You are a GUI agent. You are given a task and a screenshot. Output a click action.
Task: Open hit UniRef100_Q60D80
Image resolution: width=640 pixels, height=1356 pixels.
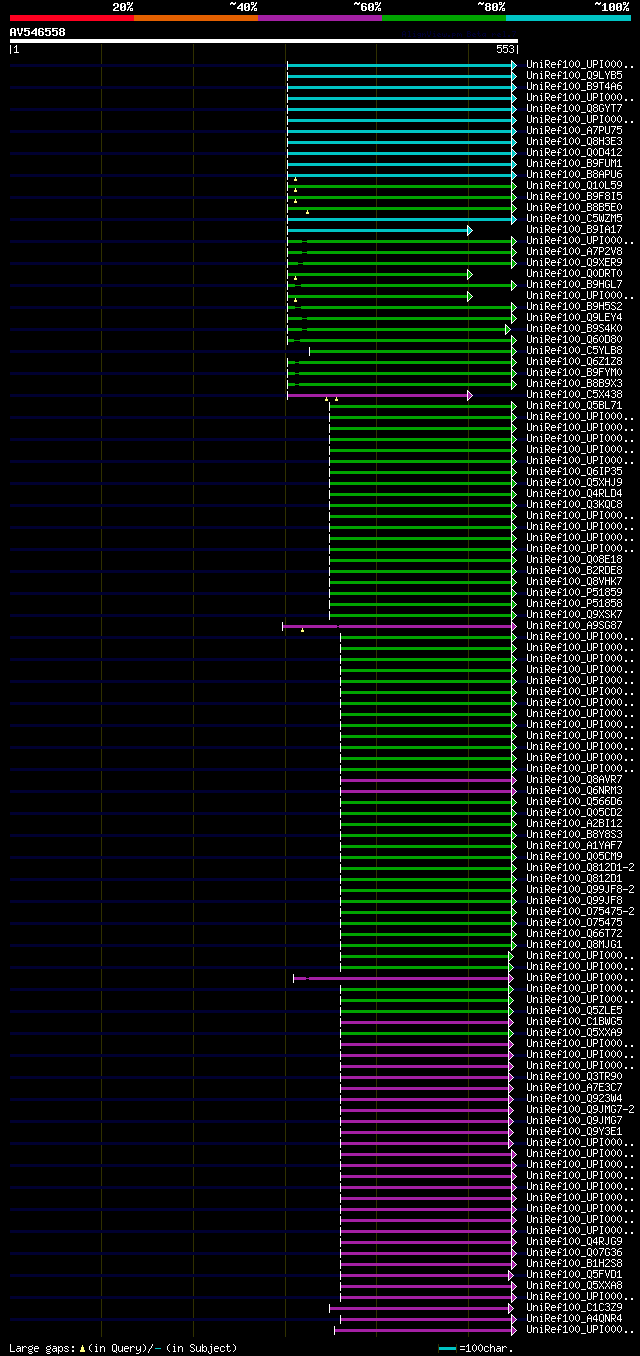575,339
